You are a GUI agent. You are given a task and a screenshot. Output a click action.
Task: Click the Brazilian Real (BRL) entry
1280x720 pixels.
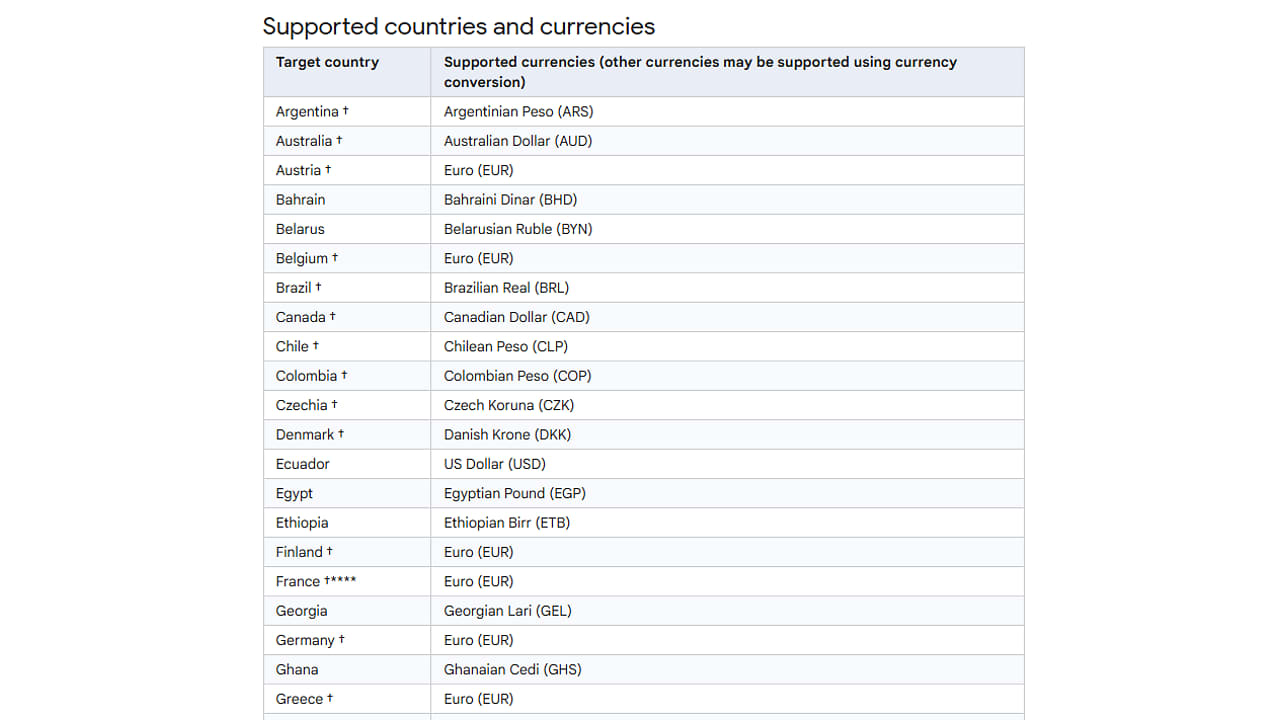[506, 287]
